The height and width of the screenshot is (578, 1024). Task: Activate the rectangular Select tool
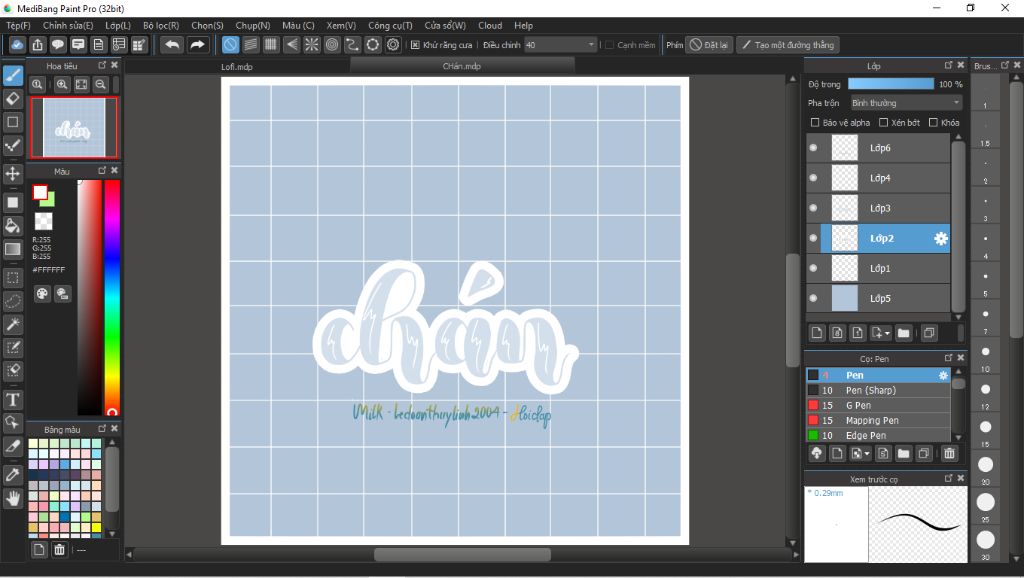pyautogui.click(x=12, y=278)
